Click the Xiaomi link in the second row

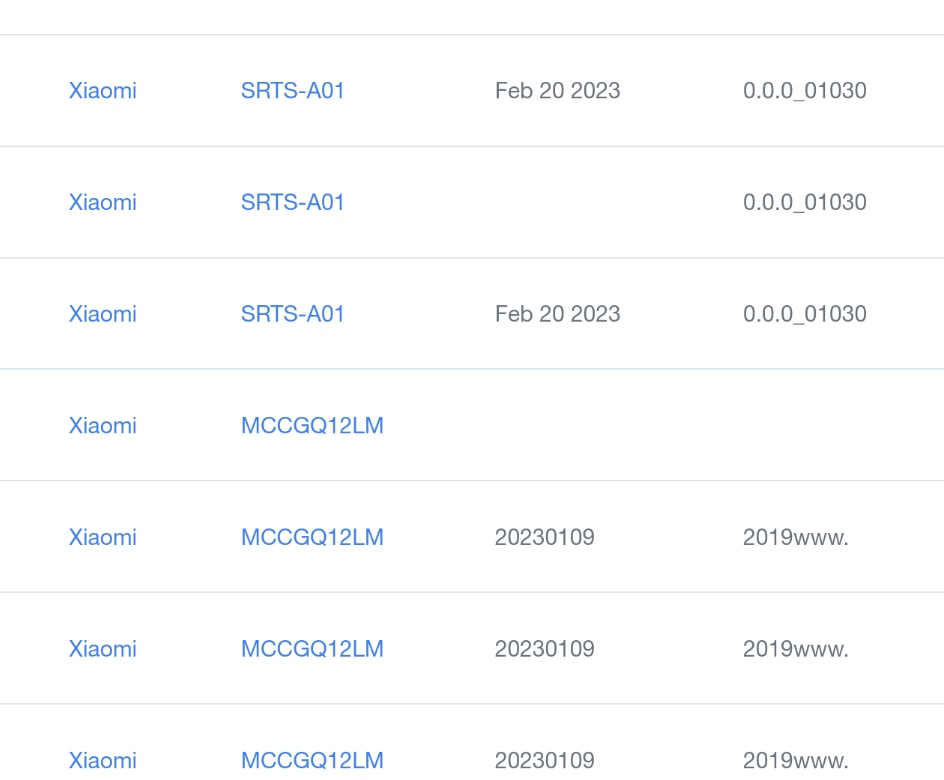click(x=101, y=202)
